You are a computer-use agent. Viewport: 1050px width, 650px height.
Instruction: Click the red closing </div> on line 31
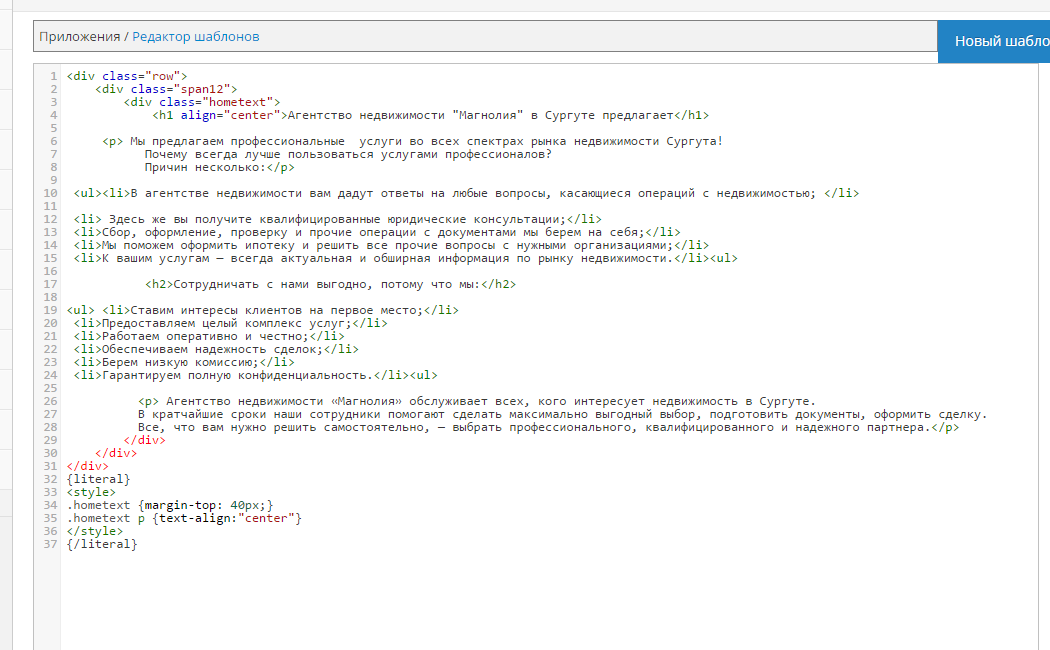click(x=88, y=467)
